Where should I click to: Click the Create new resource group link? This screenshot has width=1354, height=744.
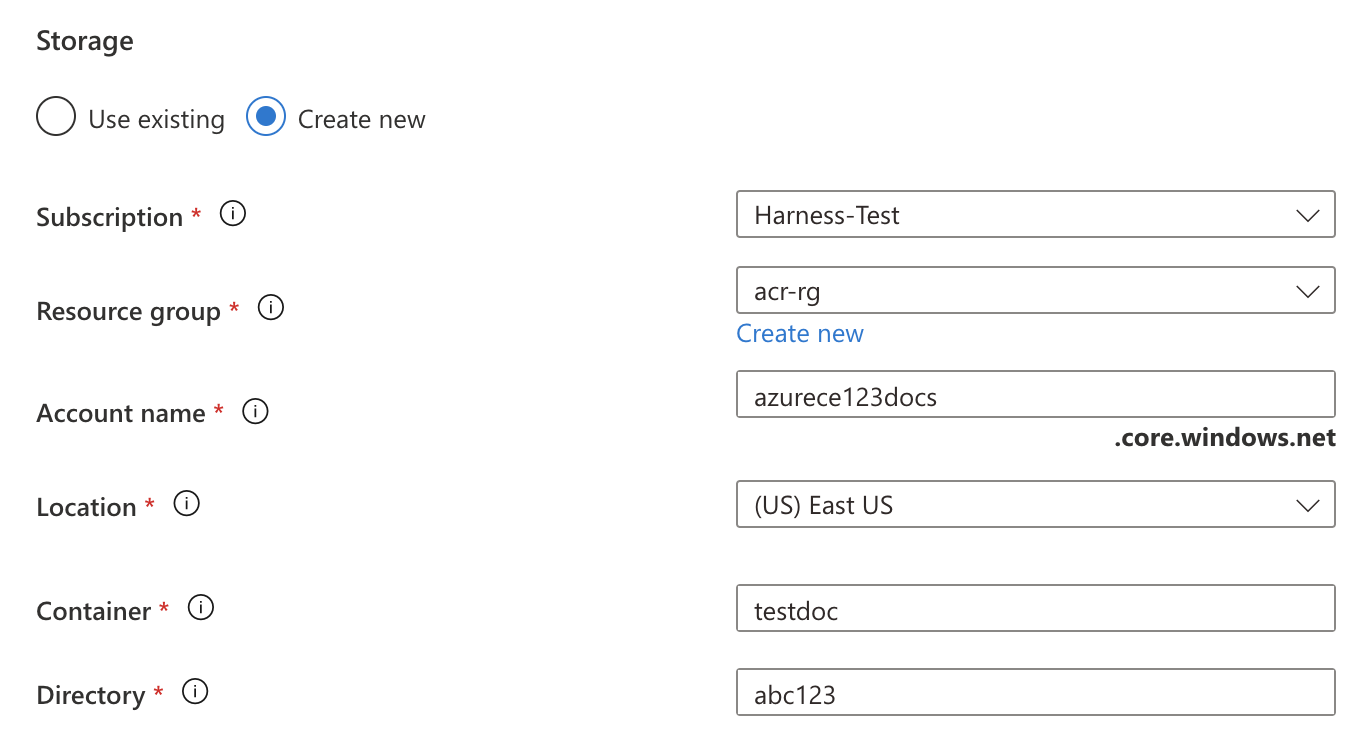pyautogui.click(x=800, y=334)
